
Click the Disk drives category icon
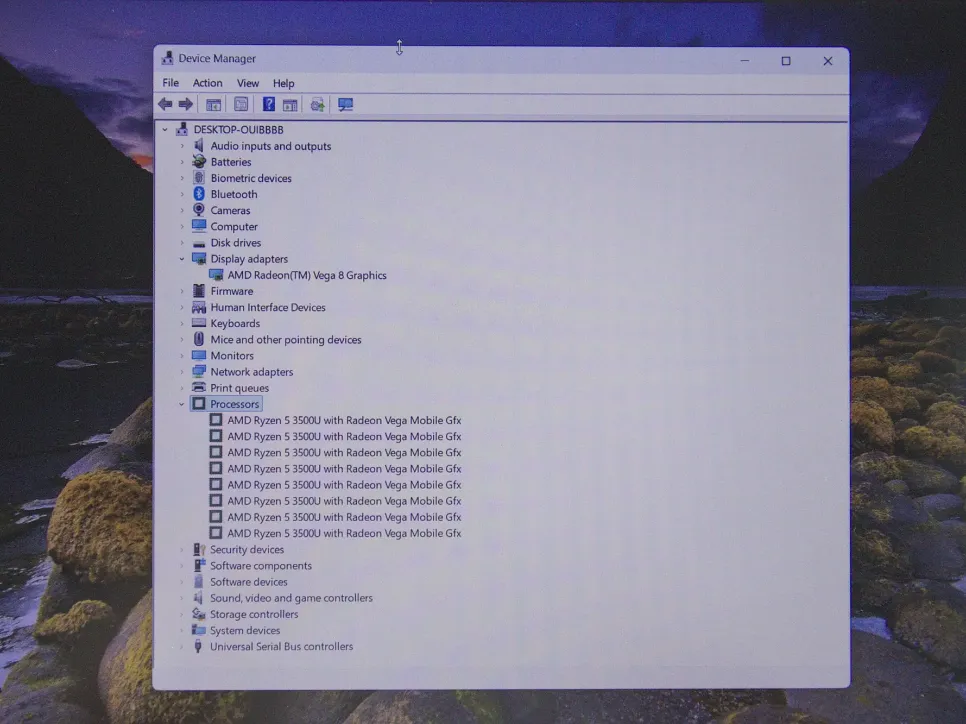[x=198, y=243]
